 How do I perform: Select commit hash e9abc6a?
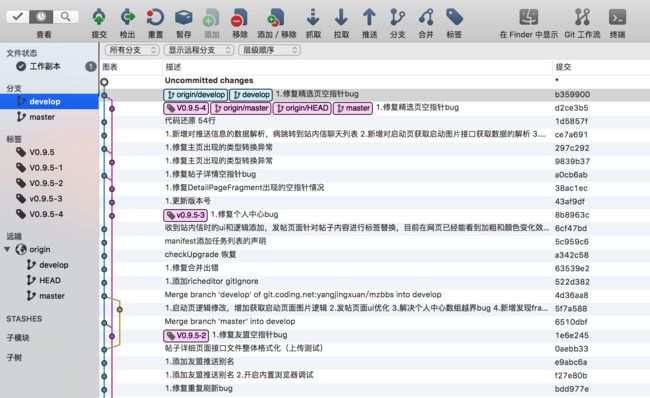point(375,362)
